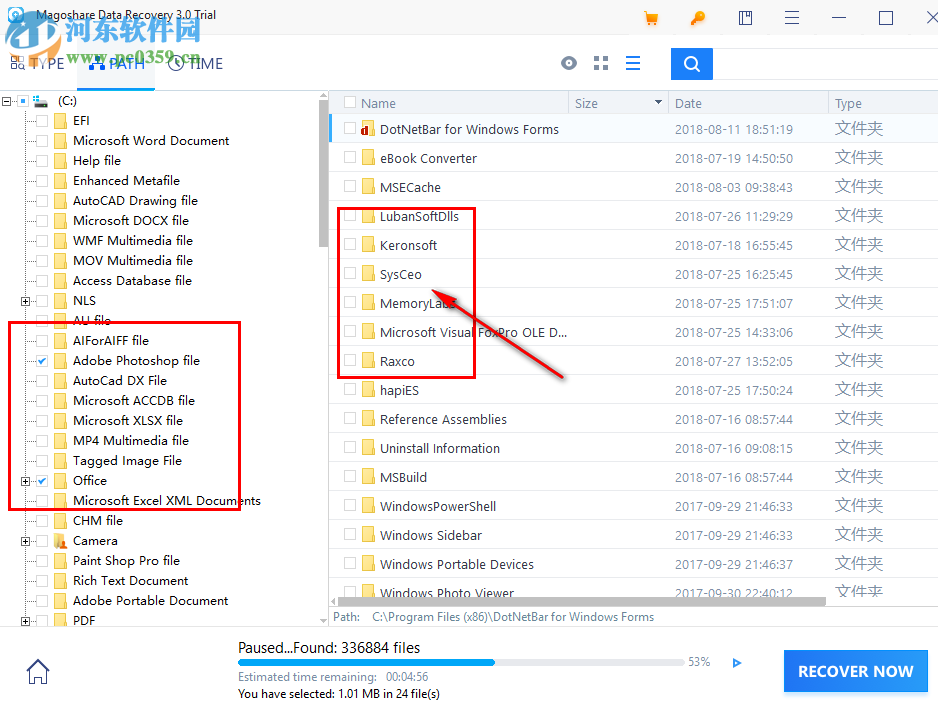
Task: Click the key registration icon
Action: 697,18
